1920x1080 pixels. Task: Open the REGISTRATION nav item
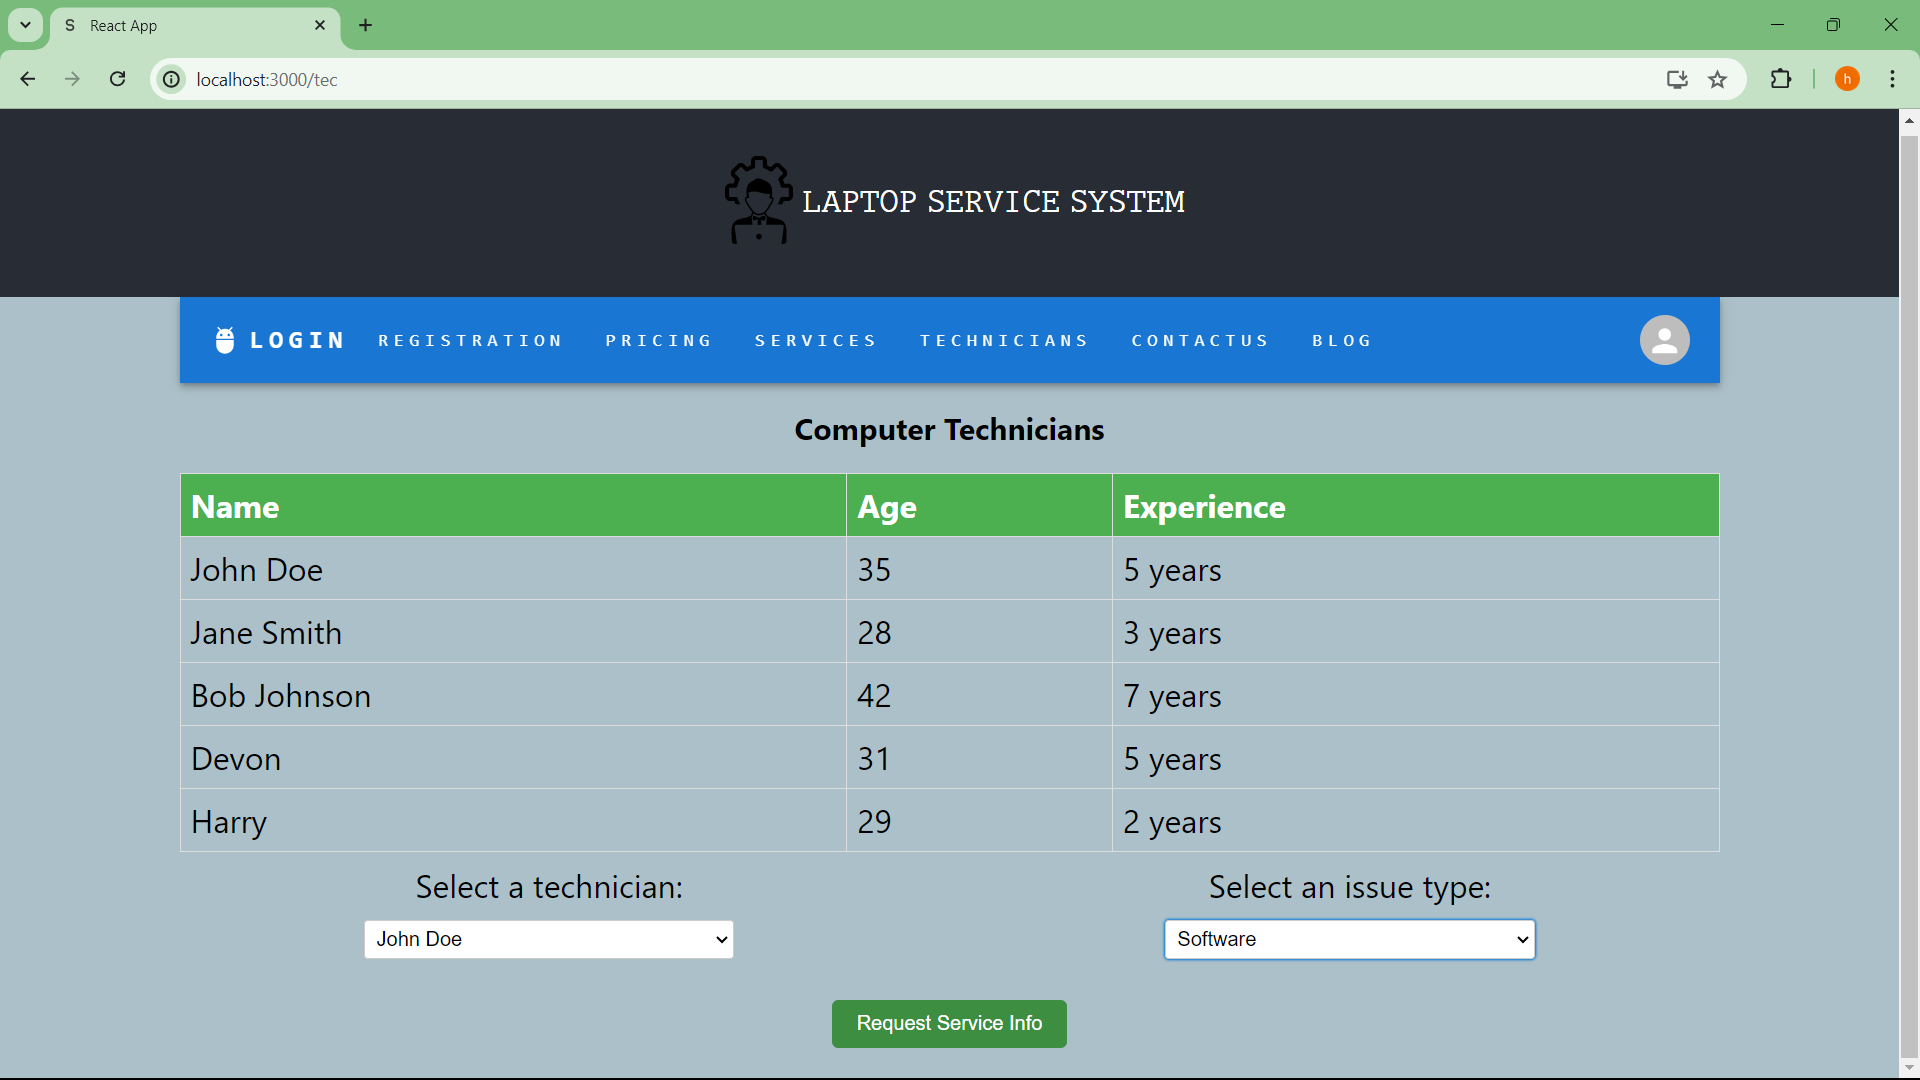pyautogui.click(x=470, y=341)
